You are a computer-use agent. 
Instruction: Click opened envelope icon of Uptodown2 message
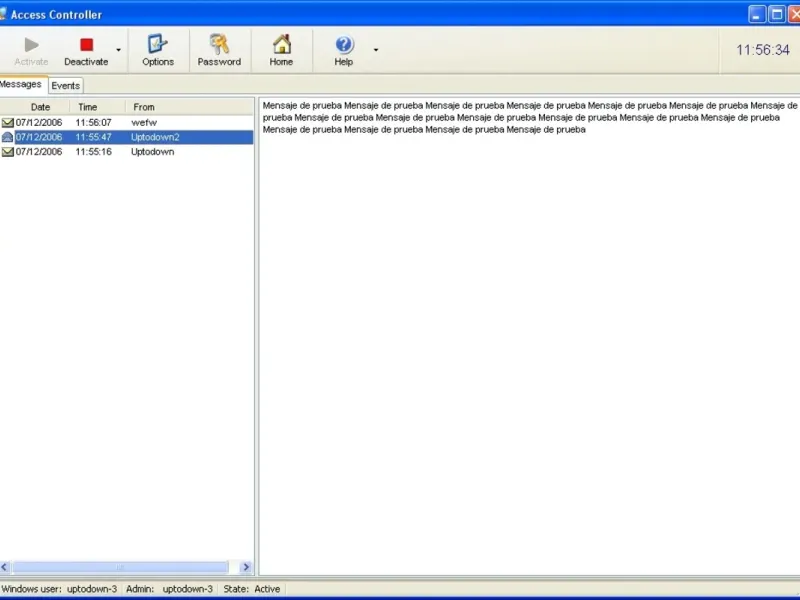[8, 137]
